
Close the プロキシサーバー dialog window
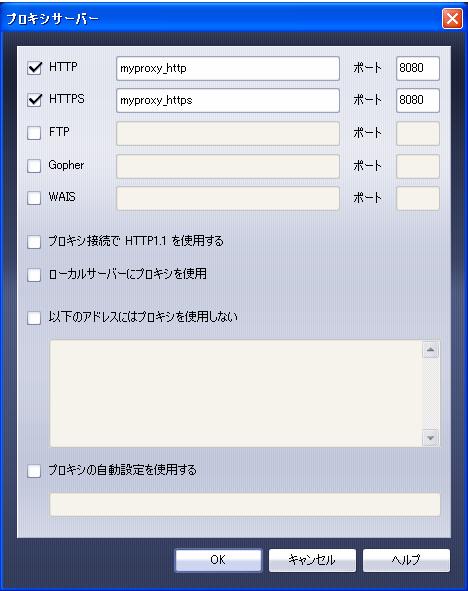pyautogui.click(x=452, y=18)
